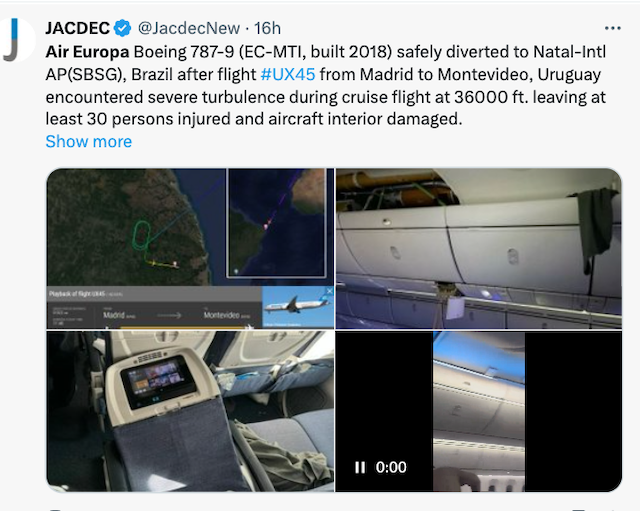Open the flight path map image

point(130,230)
